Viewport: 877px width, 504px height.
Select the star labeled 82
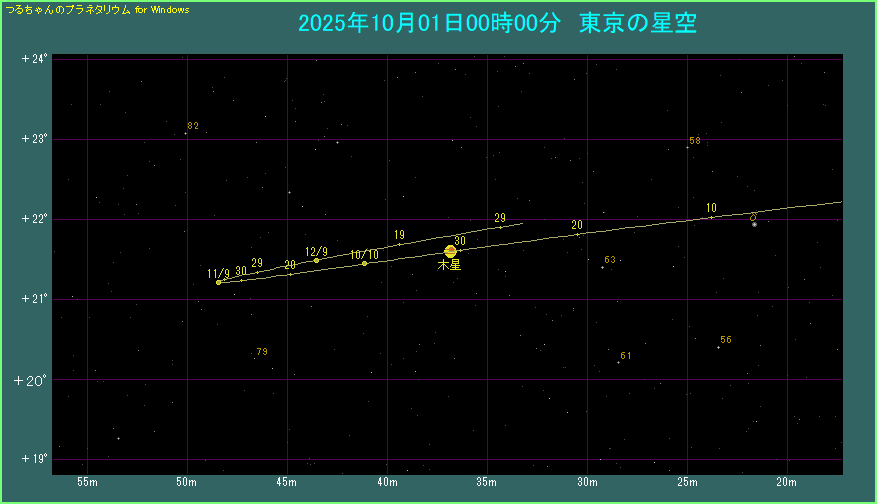186,133
